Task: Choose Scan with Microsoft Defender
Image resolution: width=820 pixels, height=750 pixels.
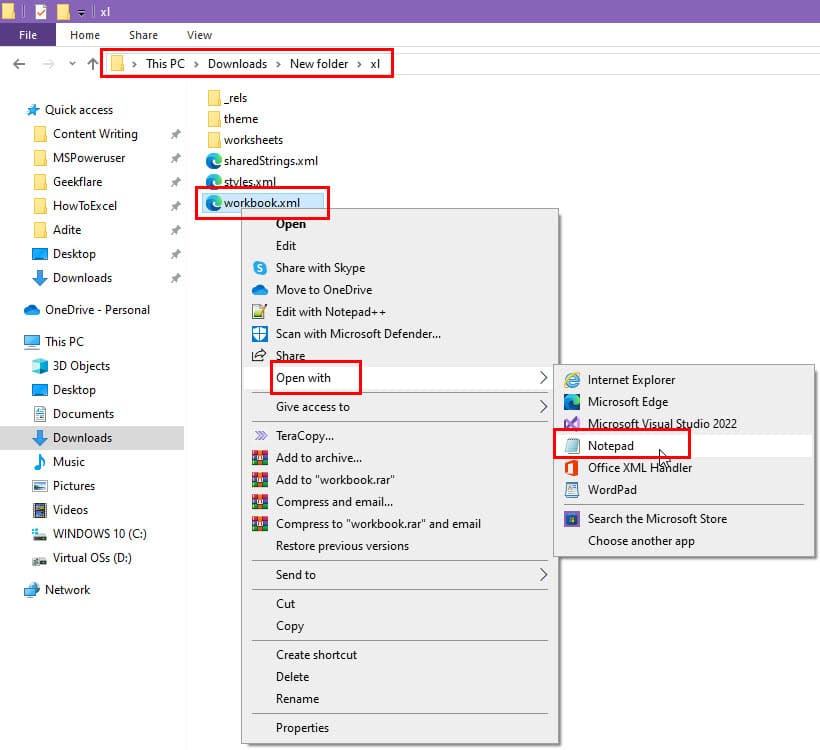Action: (358, 334)
